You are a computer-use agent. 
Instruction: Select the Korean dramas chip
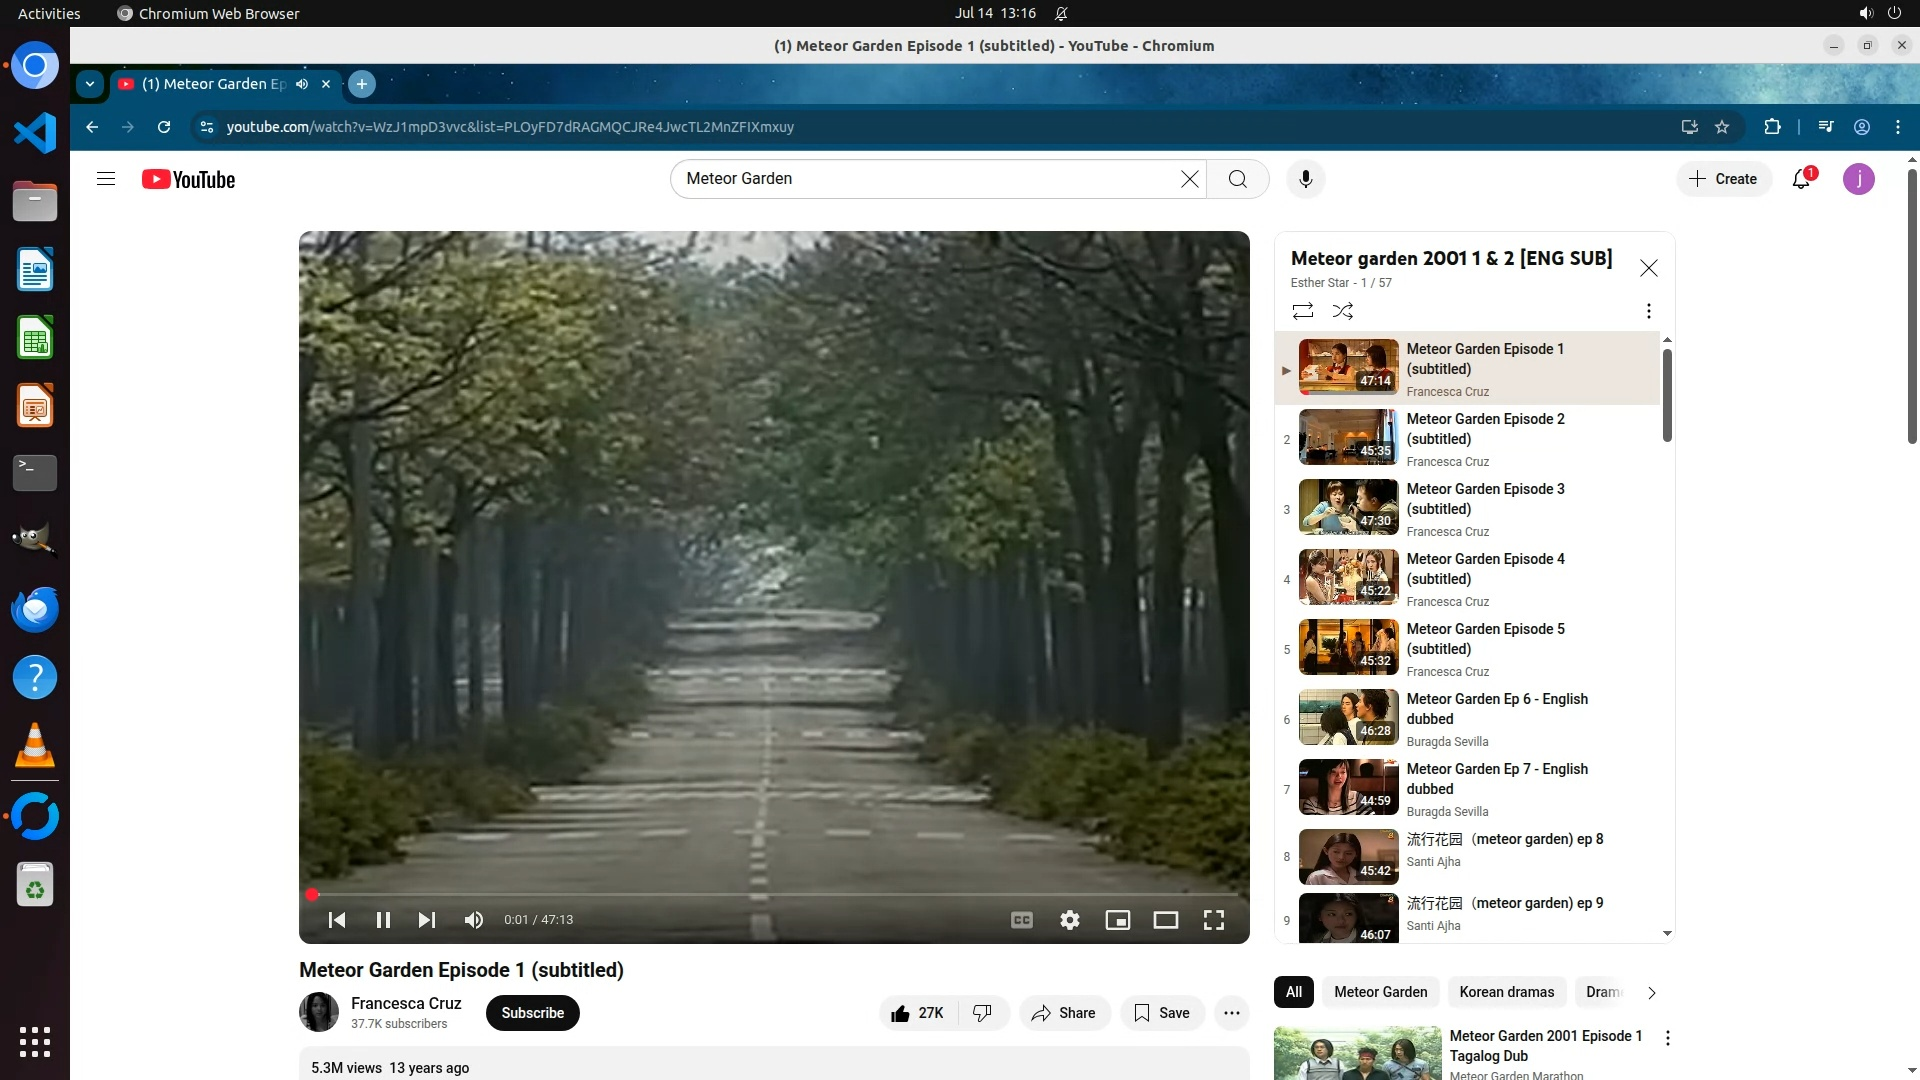coord(1506,992)
